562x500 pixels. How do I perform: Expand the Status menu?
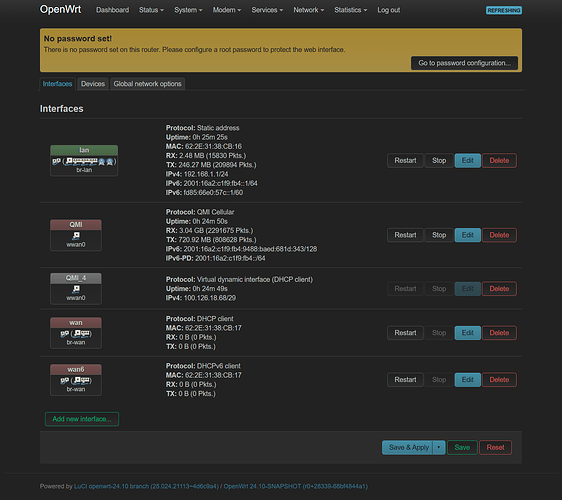[151, 10]
